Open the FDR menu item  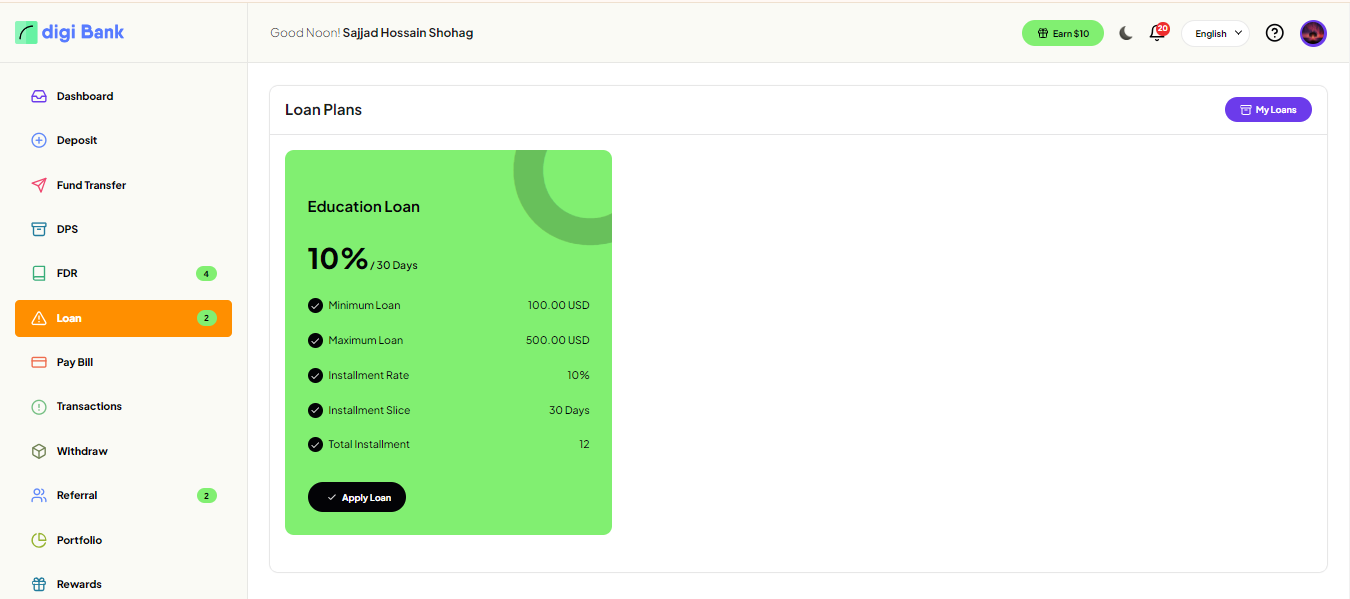click(x=67, y=273)
